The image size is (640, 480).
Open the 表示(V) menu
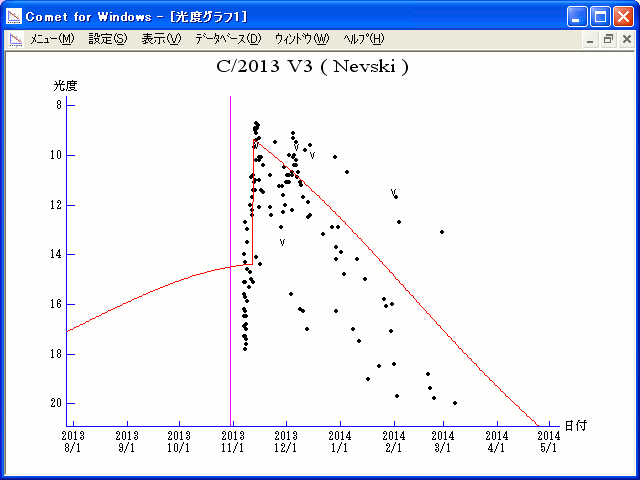click(161, 39)
